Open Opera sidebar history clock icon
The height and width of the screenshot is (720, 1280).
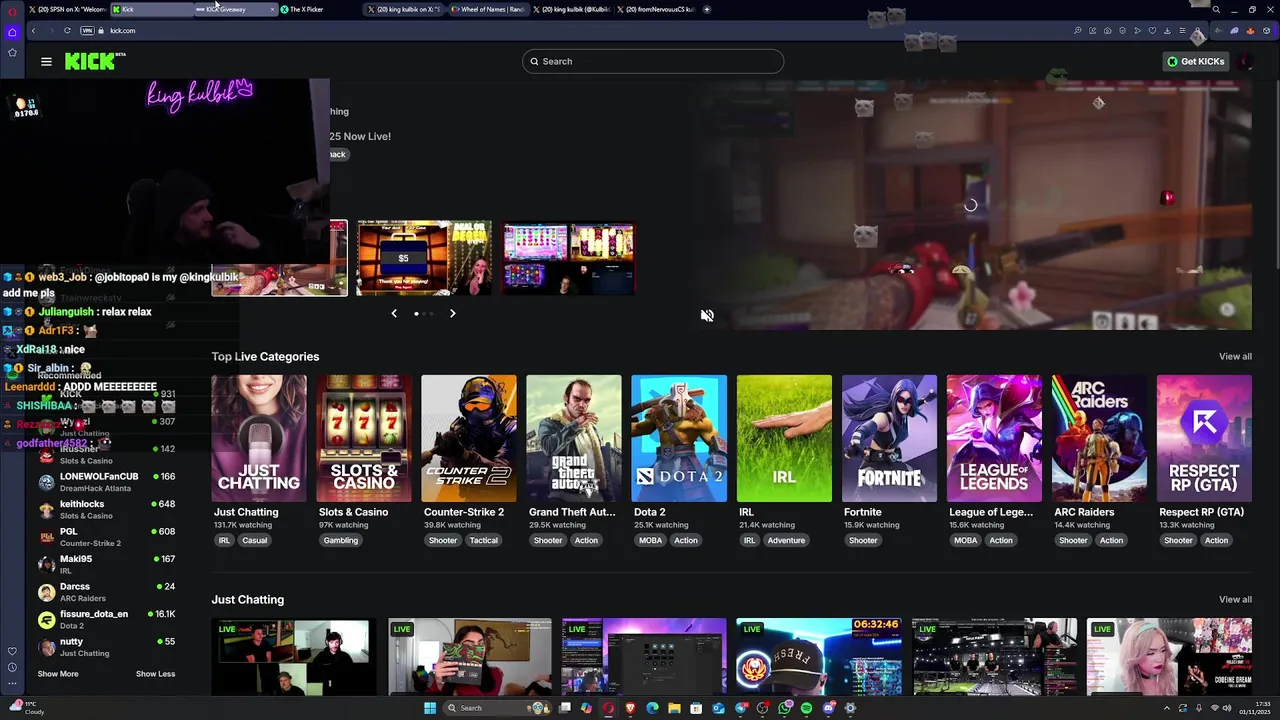click(12, 667)
